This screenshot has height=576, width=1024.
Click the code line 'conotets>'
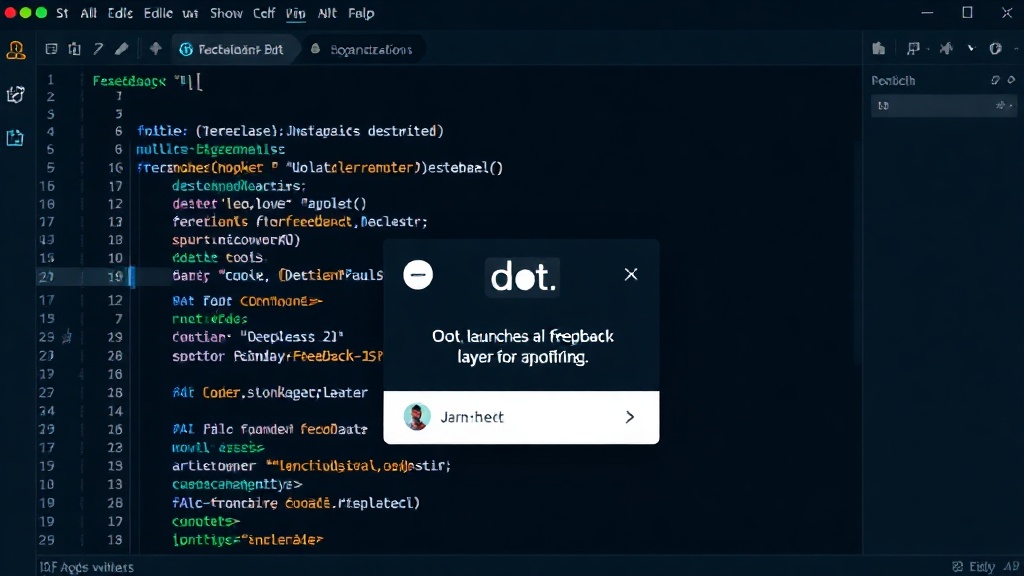point(206,521)
